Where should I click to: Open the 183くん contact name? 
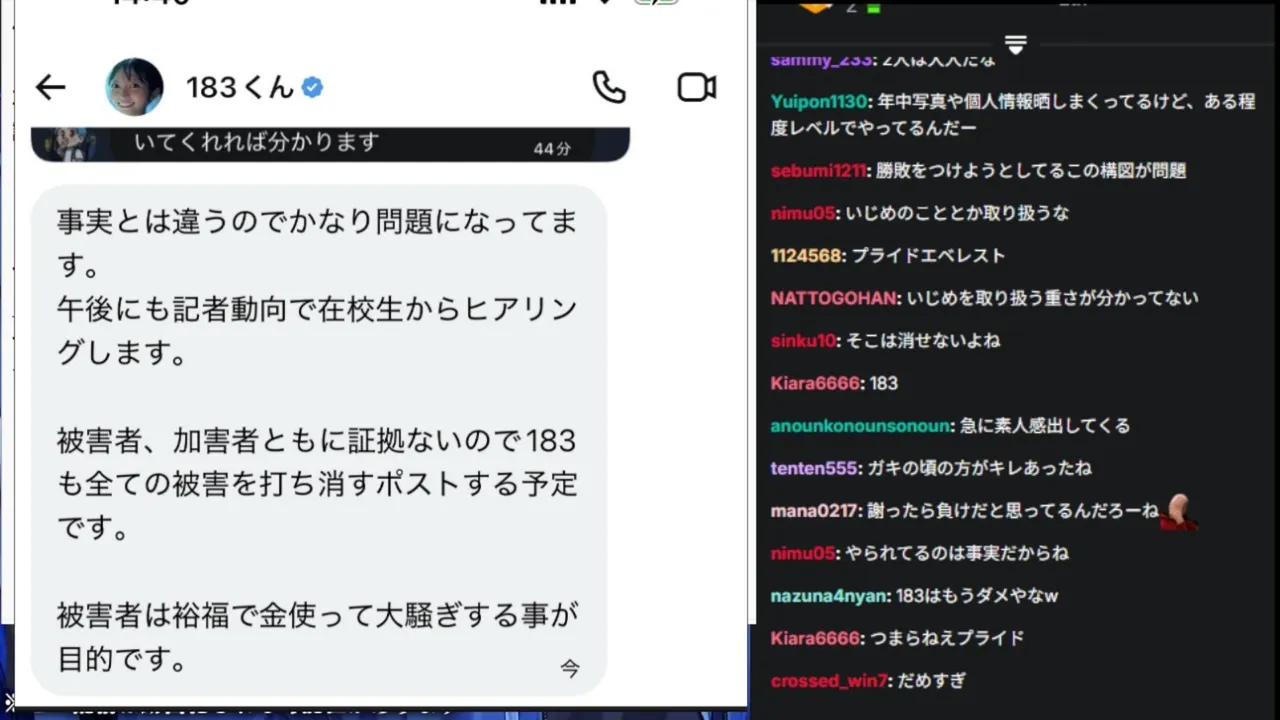240,88
